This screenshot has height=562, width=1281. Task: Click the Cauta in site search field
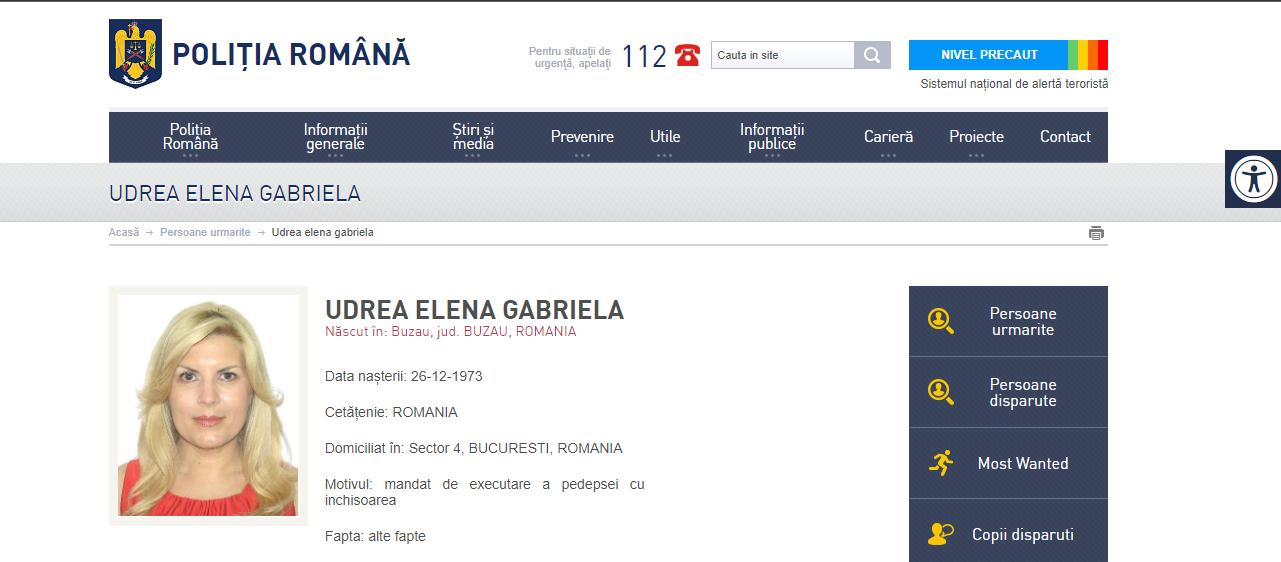(783, 55)
